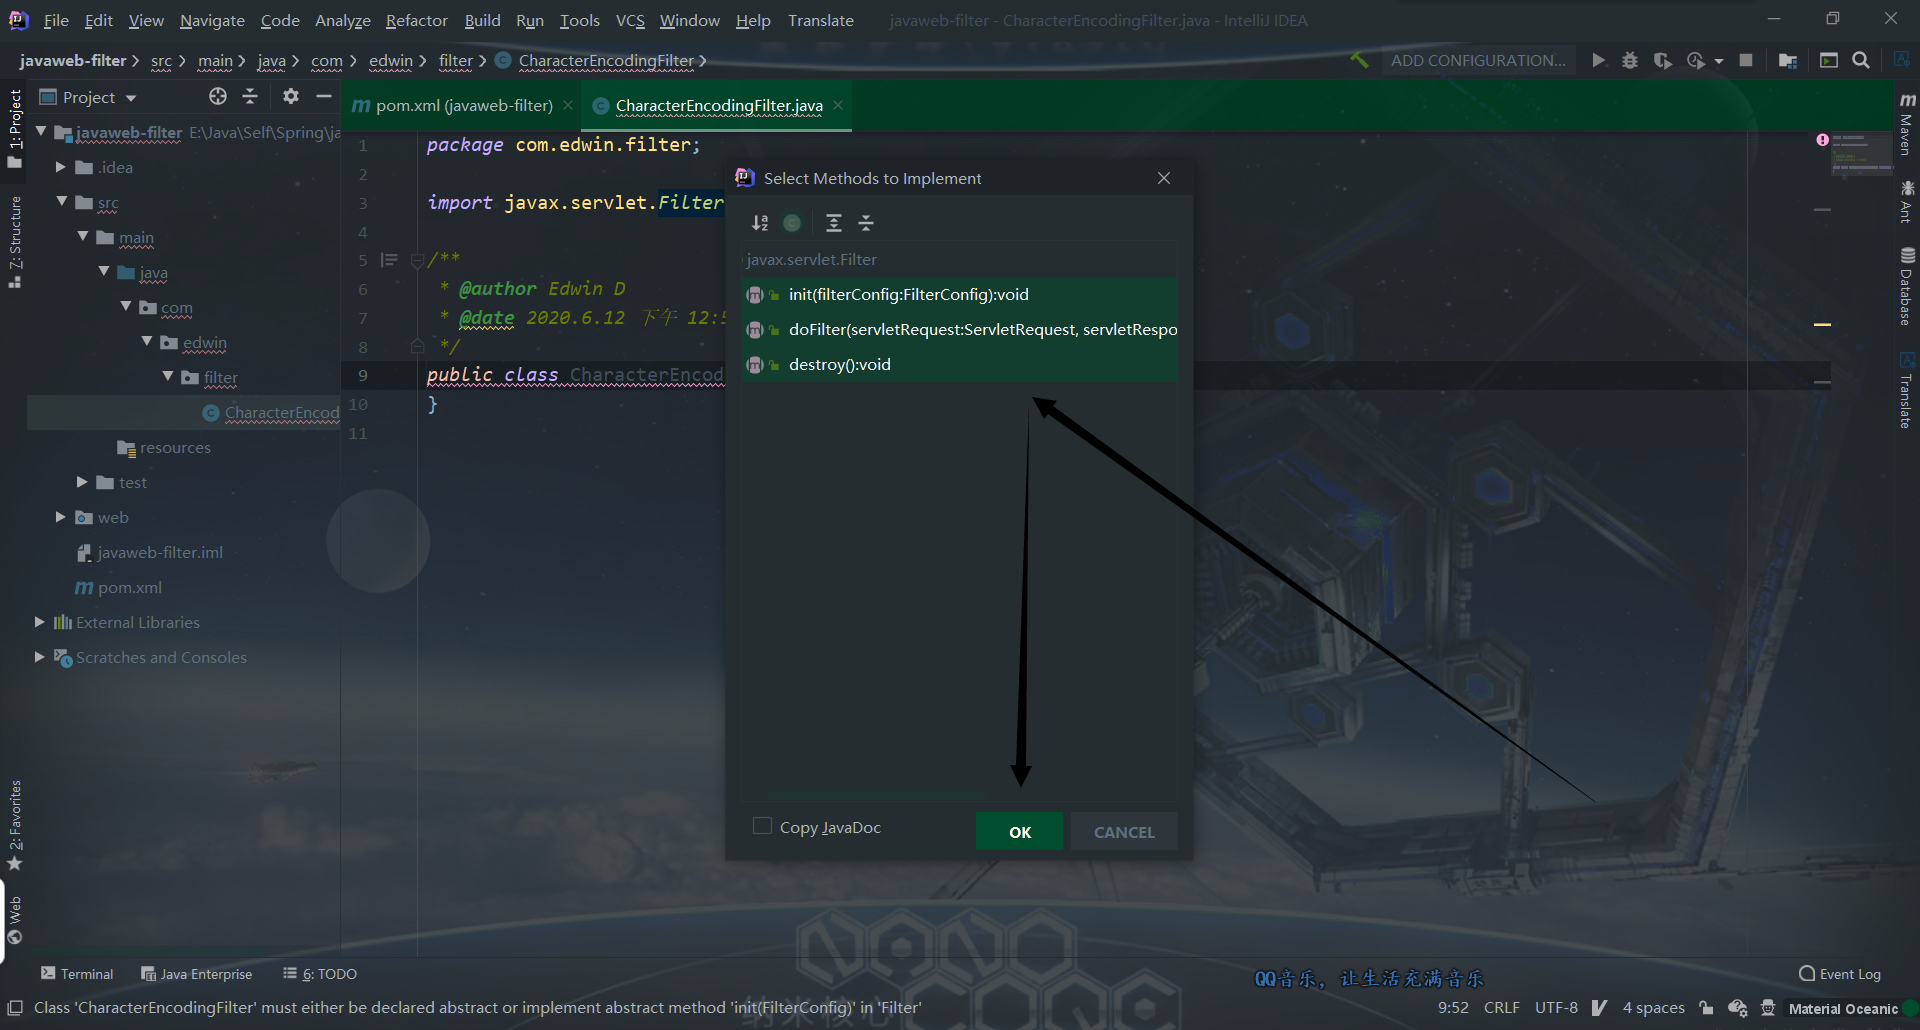Toggle alphabetical sorting of methods

pyautogui.click(x=760, y=222)
